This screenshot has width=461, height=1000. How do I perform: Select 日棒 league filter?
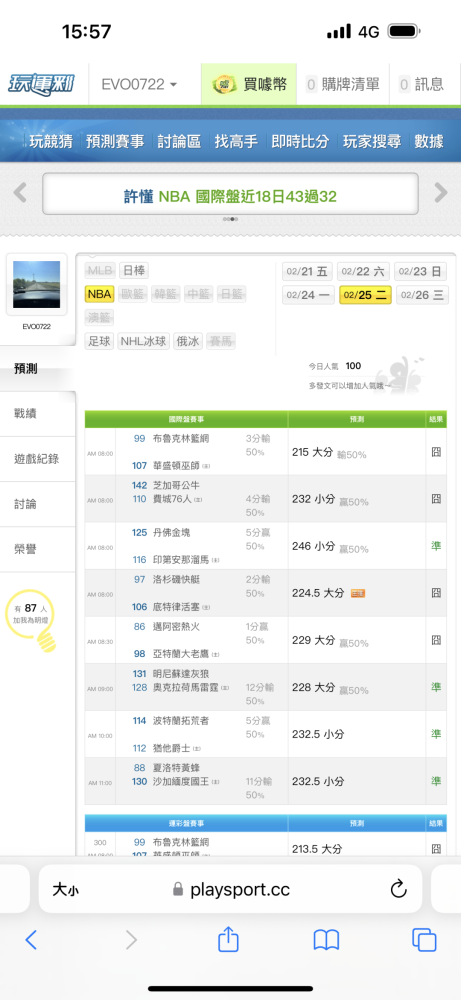[x=134, y=270]
